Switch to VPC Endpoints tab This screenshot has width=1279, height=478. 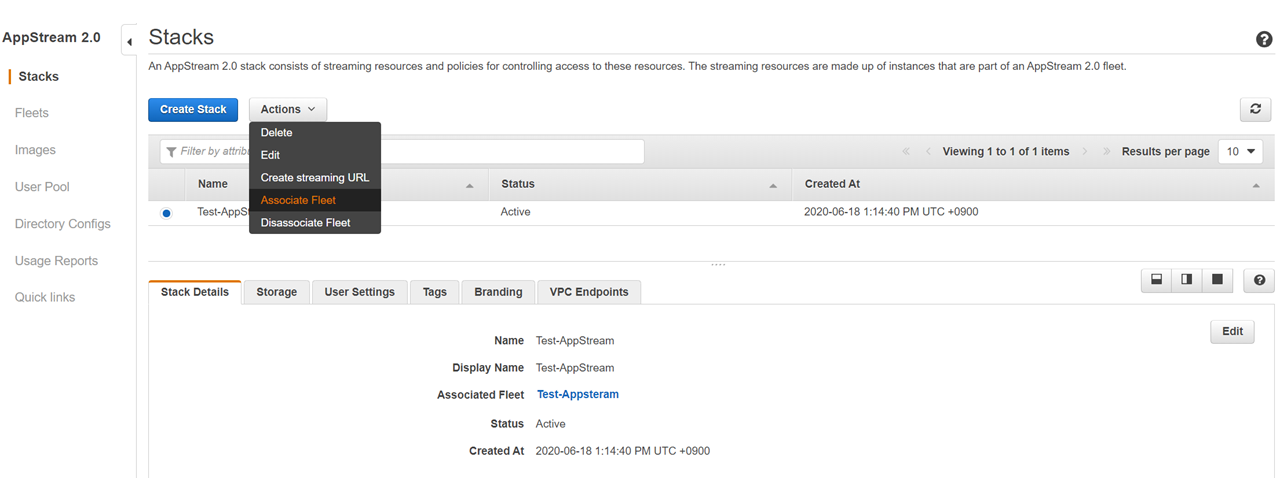(x=589, y=292)
